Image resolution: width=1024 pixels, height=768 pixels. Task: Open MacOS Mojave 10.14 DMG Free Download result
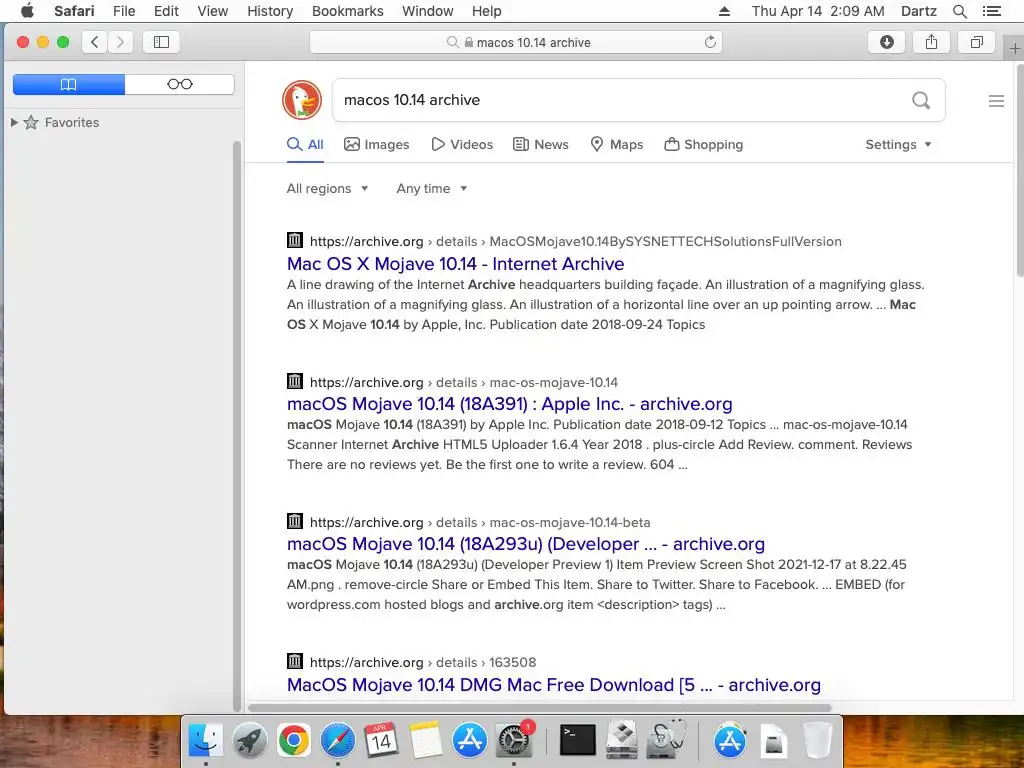coord(554,684)
